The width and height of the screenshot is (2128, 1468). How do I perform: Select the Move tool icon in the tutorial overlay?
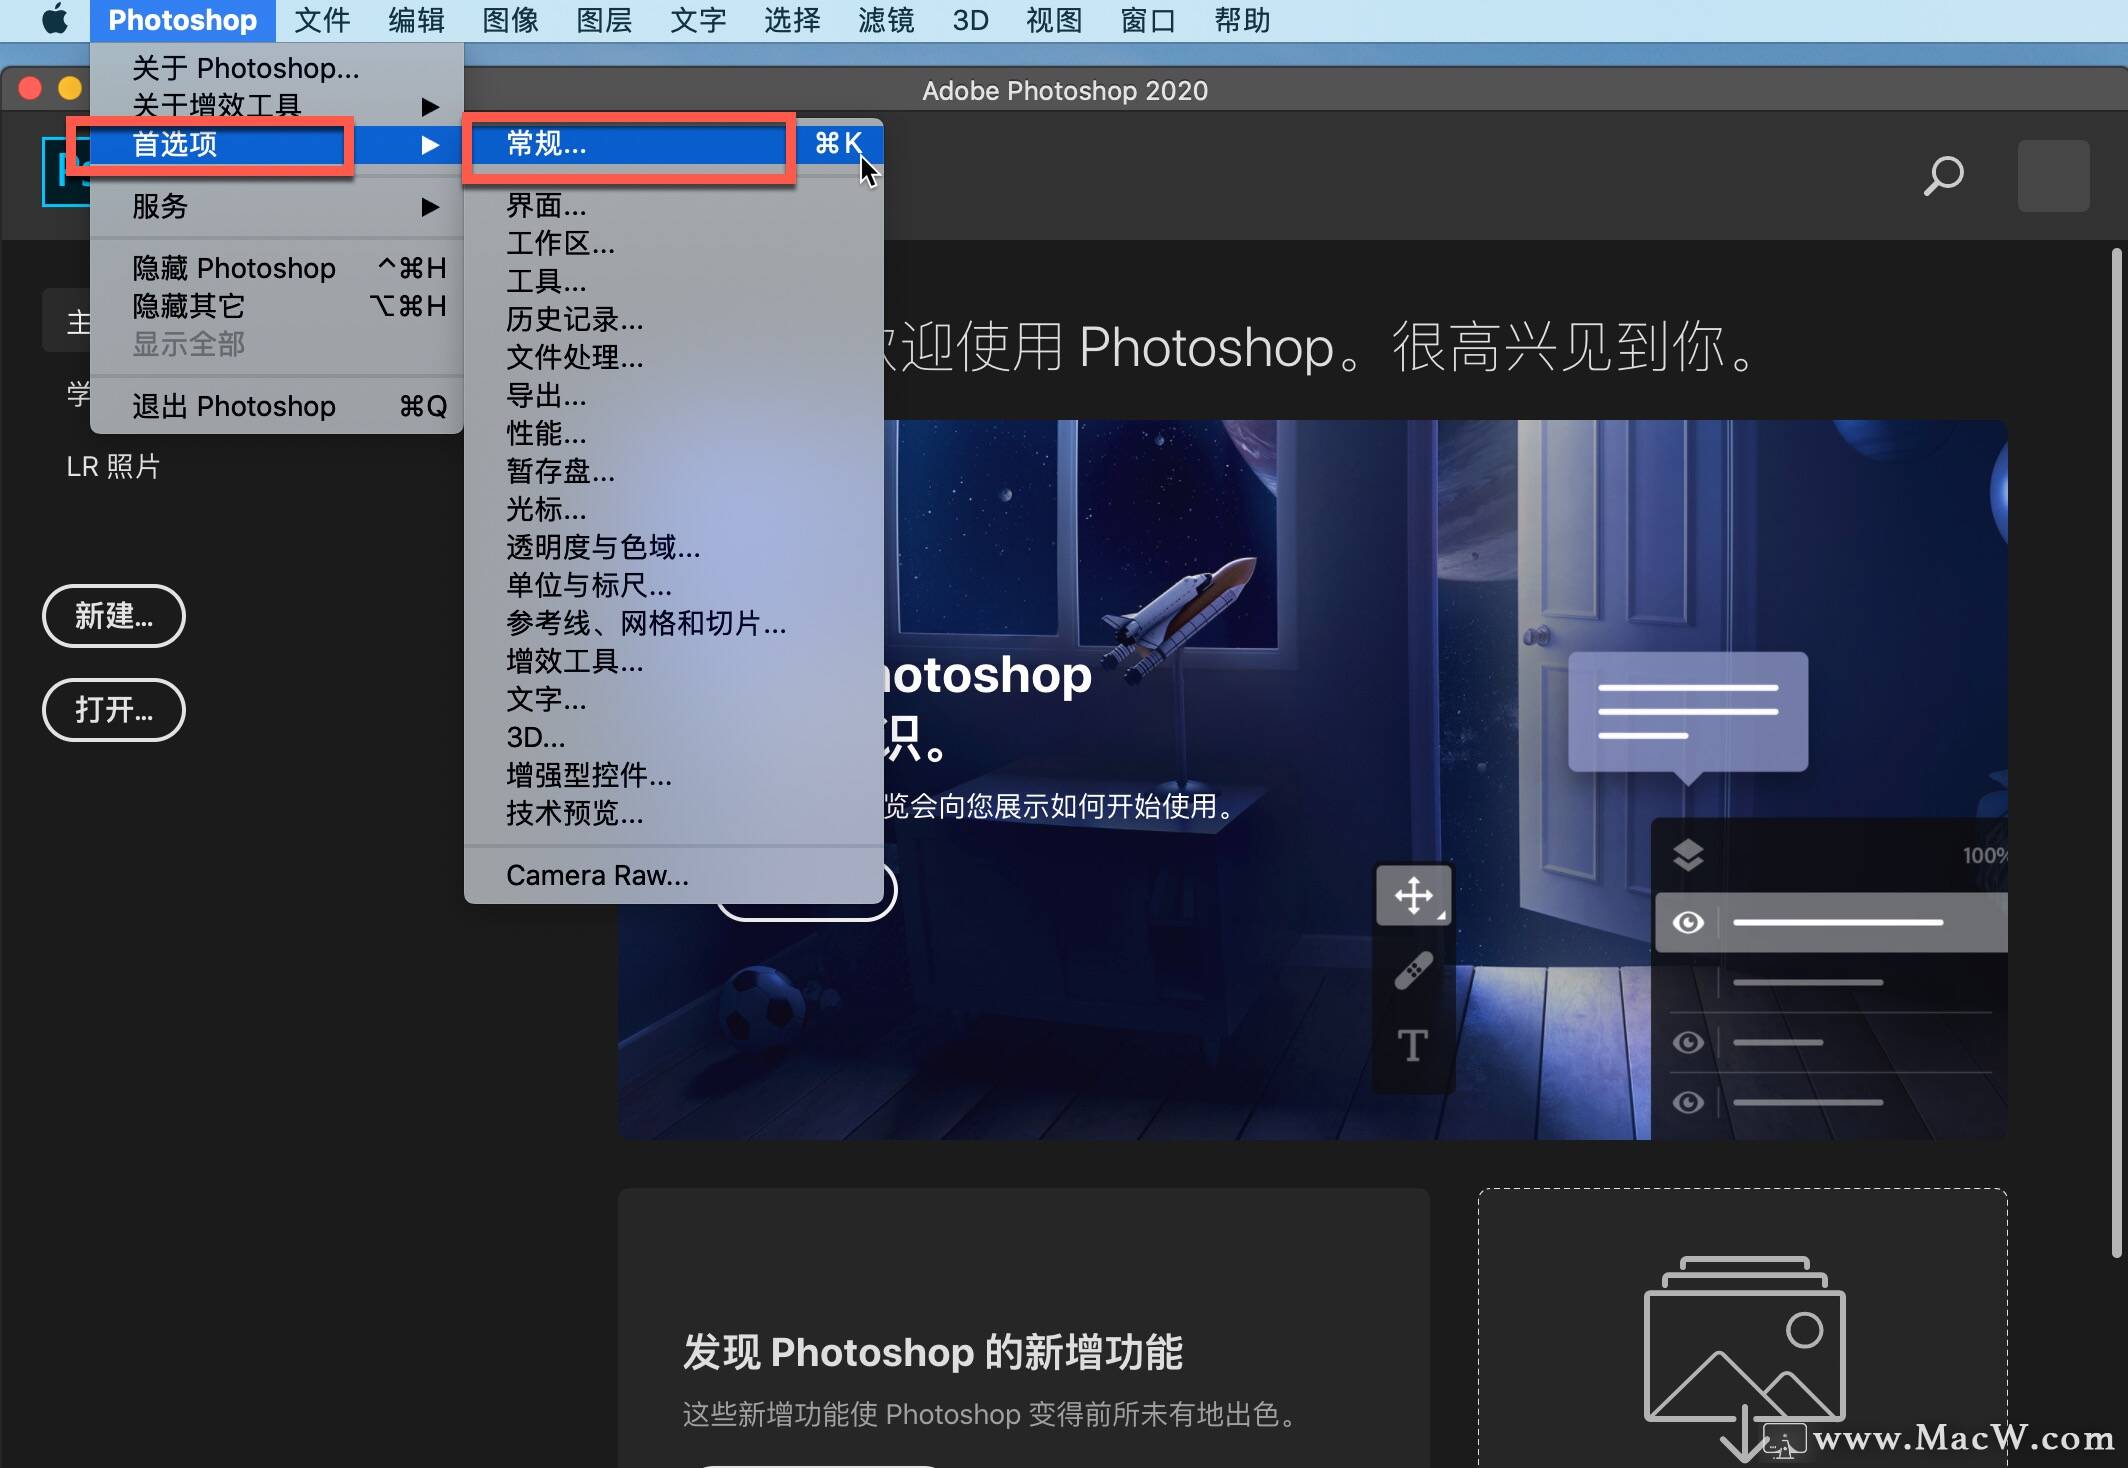click(1412, 895)
